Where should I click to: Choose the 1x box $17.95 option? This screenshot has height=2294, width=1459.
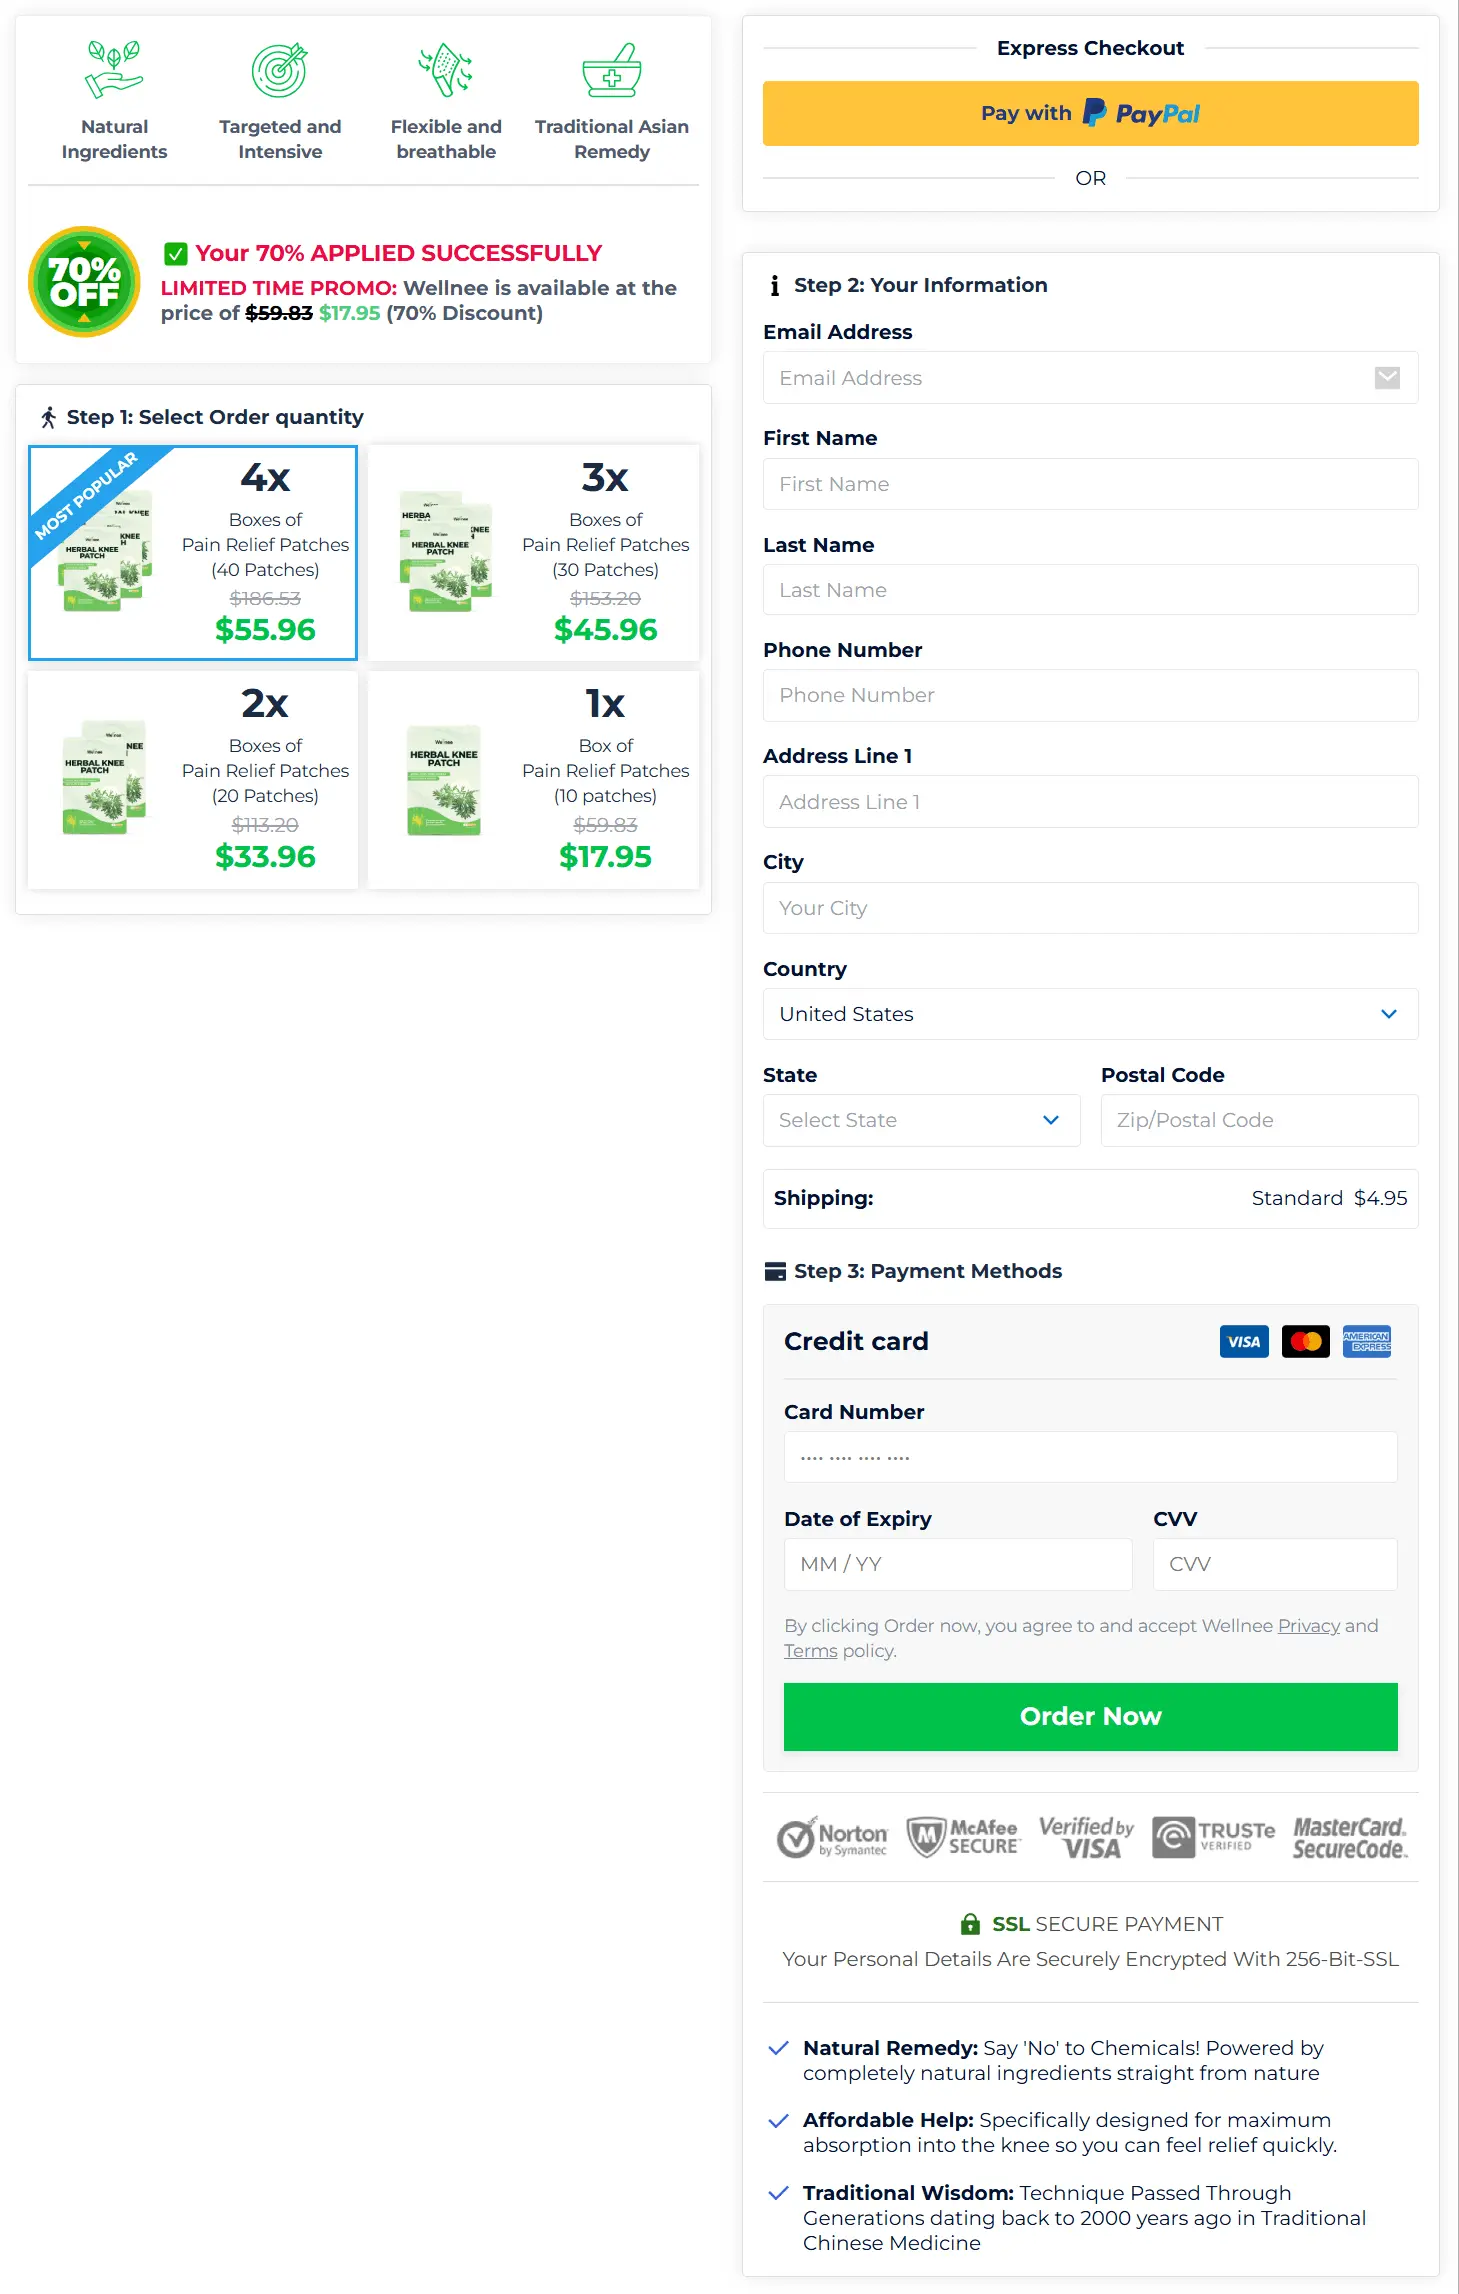point(534,780)
